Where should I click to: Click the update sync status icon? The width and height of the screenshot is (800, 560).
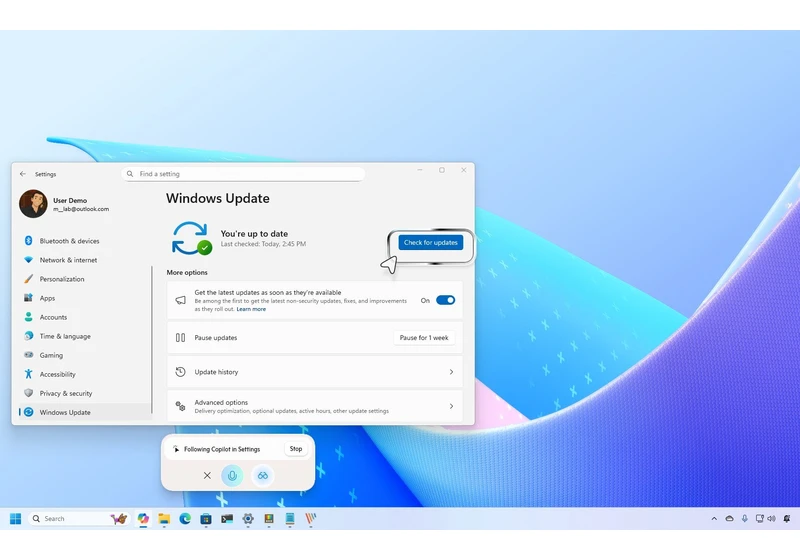click(x=191, y=238)
